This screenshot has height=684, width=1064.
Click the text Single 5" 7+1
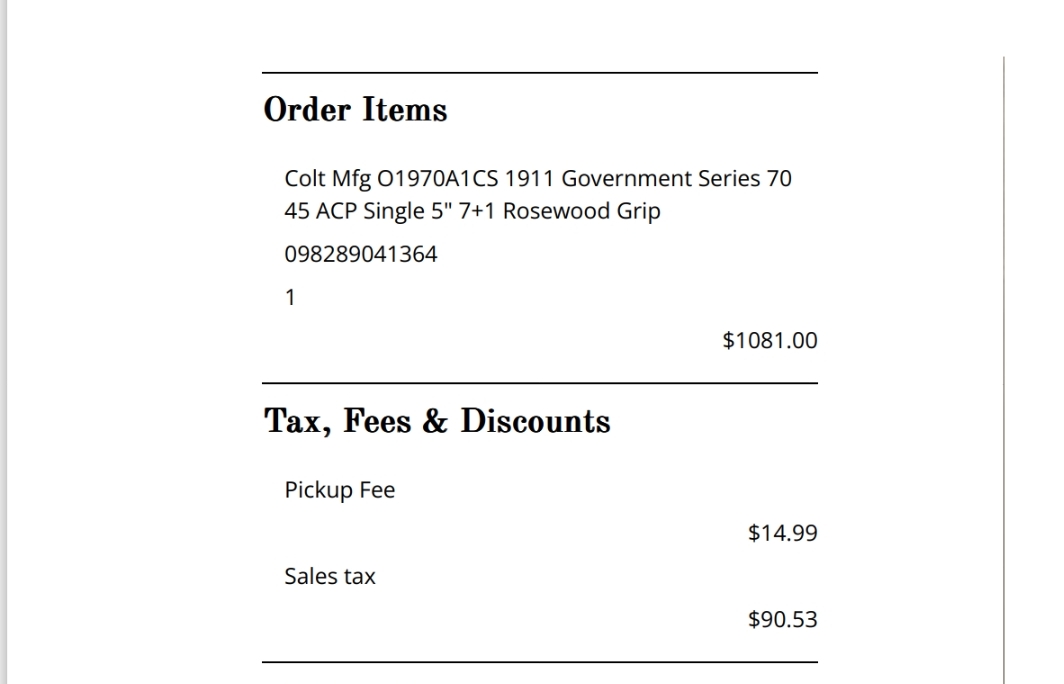click(x=430, y=211)
